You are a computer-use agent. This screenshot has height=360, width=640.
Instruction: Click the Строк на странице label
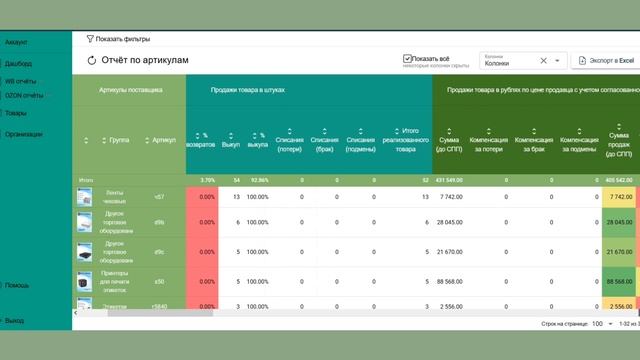[564, 324]
